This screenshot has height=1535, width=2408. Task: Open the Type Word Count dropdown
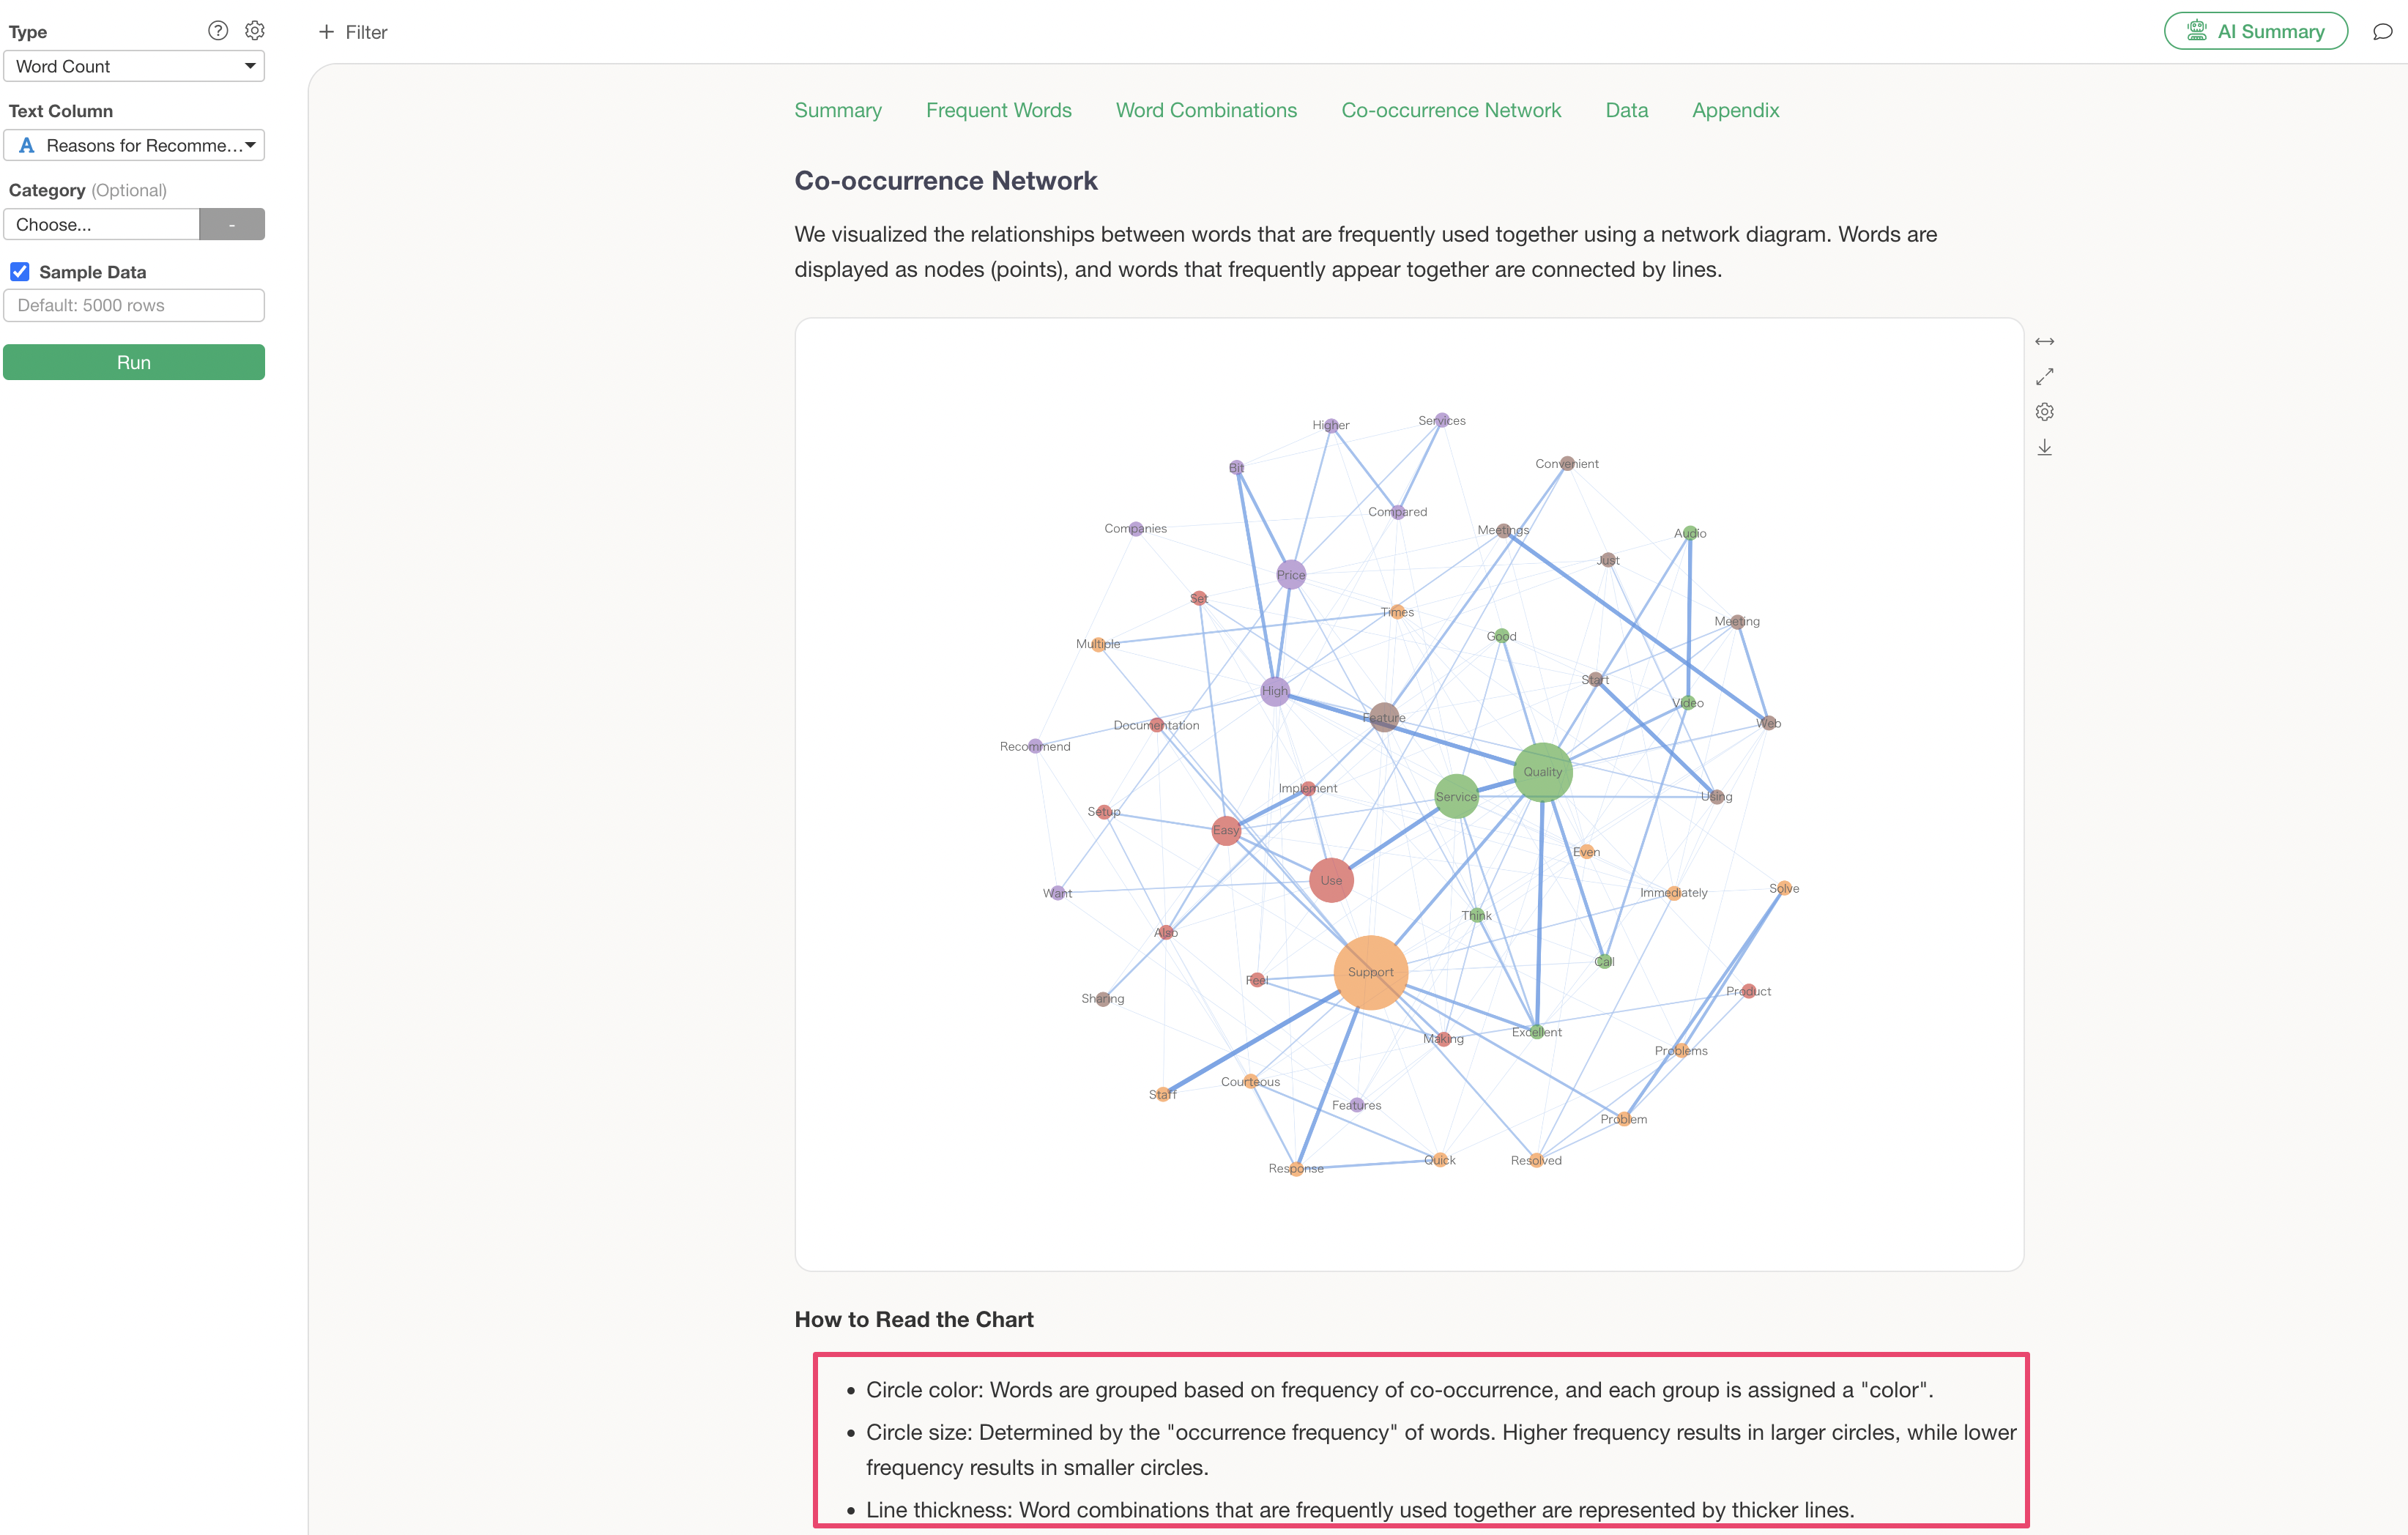tap(134, 67)
